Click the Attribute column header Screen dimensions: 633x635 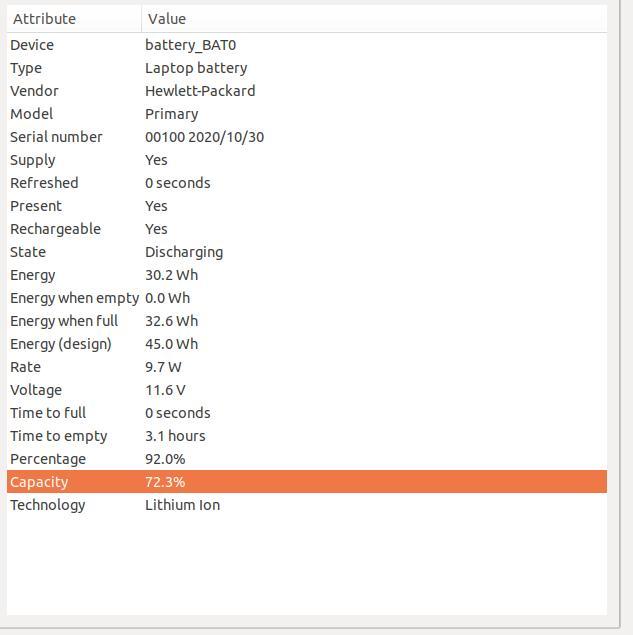(74, 19)
